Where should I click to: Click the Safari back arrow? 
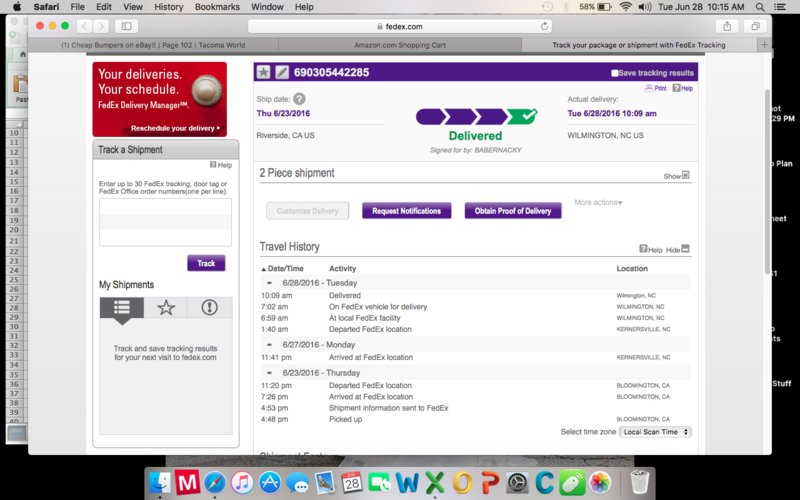(x=85, y=26)
